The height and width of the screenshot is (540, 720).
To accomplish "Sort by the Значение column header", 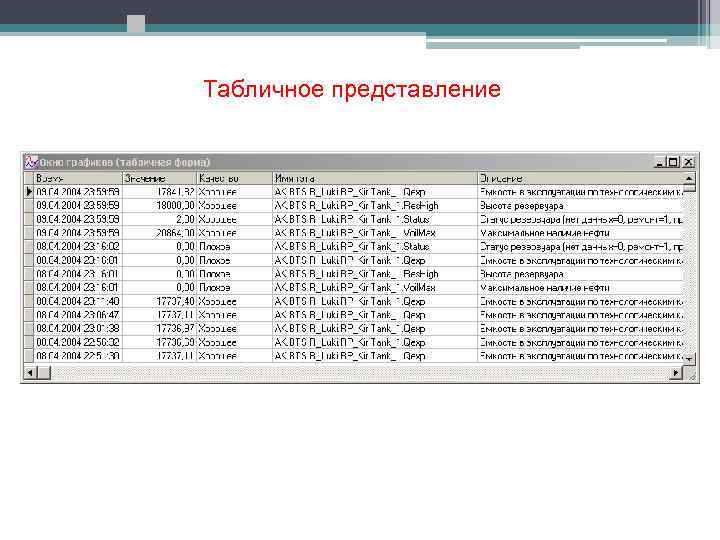I will coord(160,178).
